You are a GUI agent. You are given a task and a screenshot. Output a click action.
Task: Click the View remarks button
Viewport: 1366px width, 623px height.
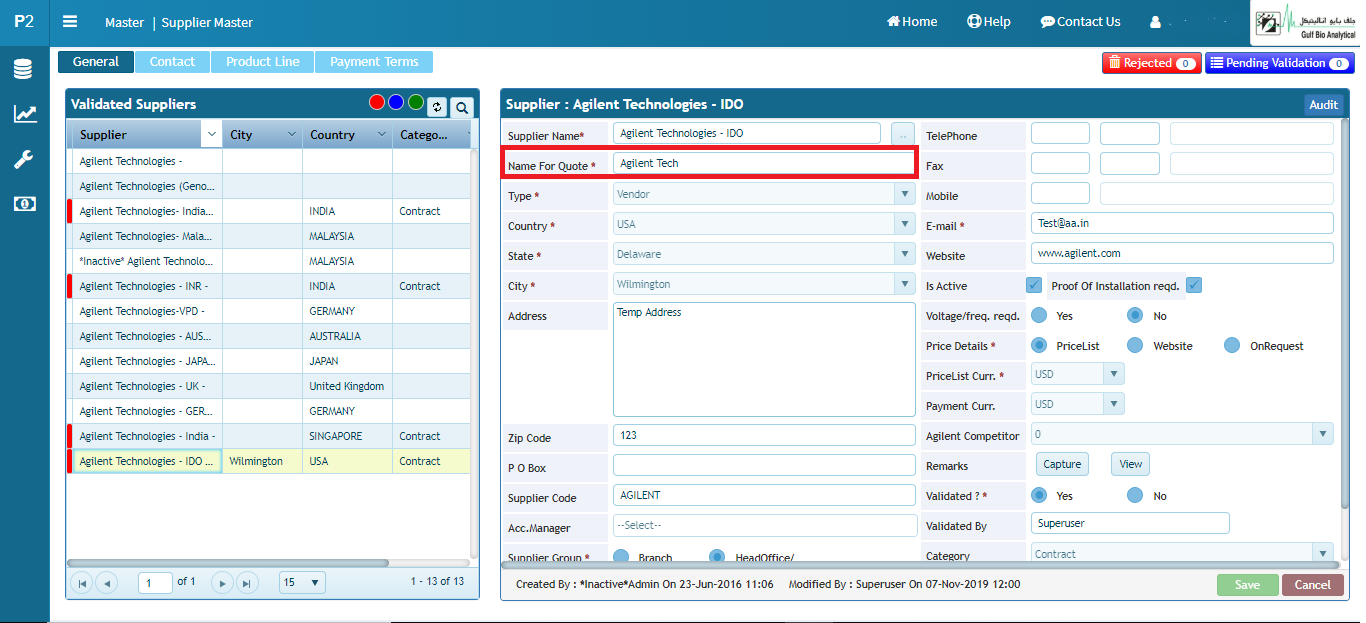(x=1130, y=464)
